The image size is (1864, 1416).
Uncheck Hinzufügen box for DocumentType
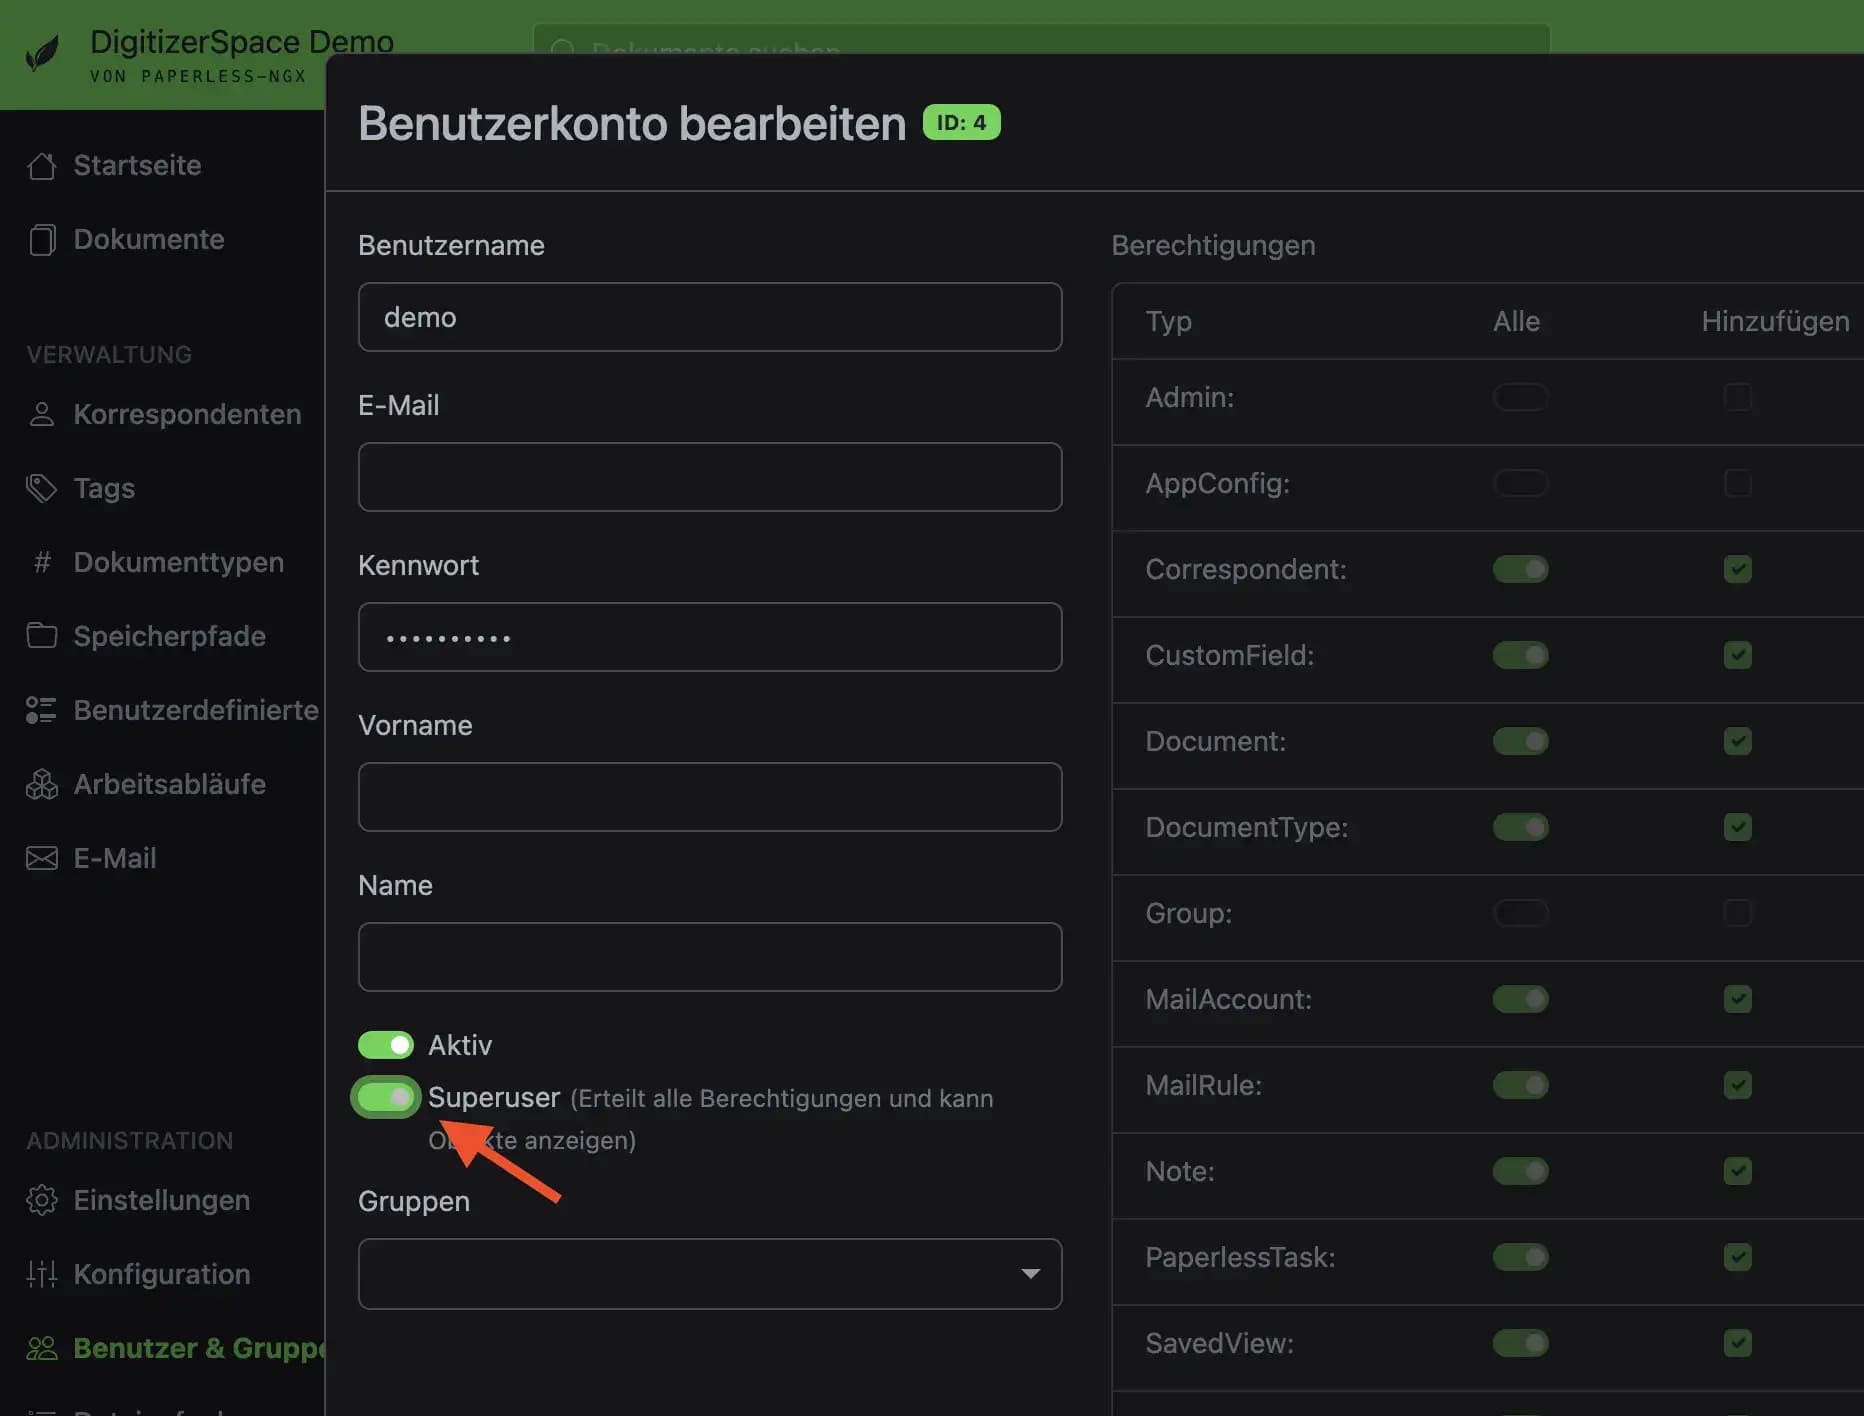(x=1738, y=827)
